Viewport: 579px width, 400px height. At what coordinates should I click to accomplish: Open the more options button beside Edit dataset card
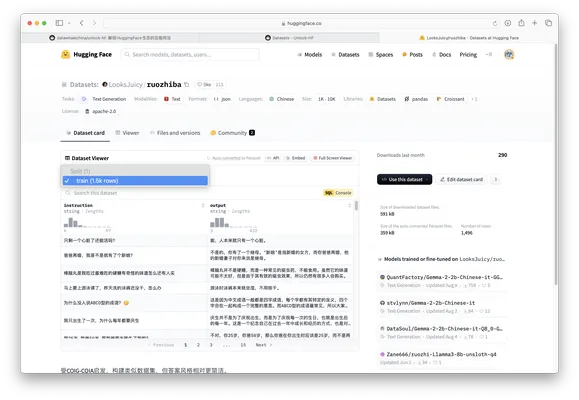point(496,180)
